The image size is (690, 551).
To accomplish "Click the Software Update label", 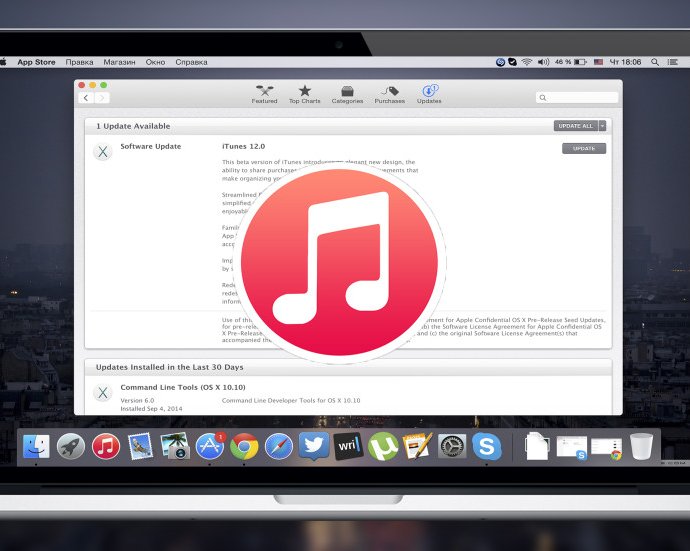I will point(150,146).
